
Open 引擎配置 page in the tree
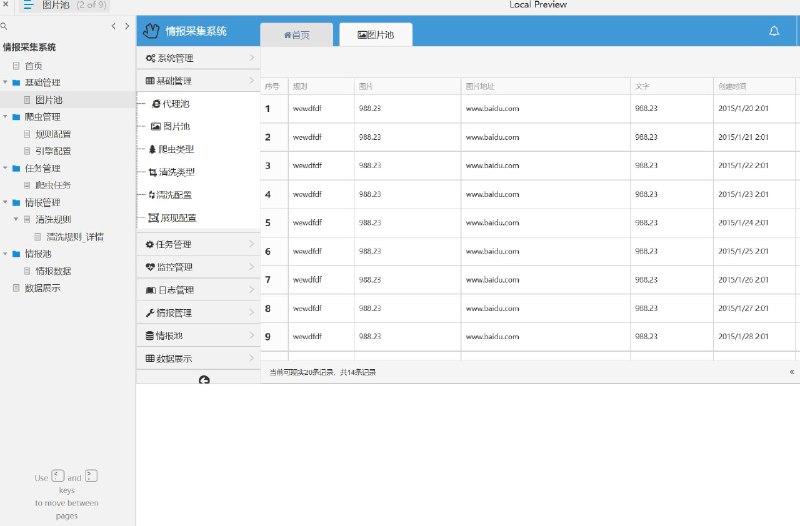[x=53, y=151]
